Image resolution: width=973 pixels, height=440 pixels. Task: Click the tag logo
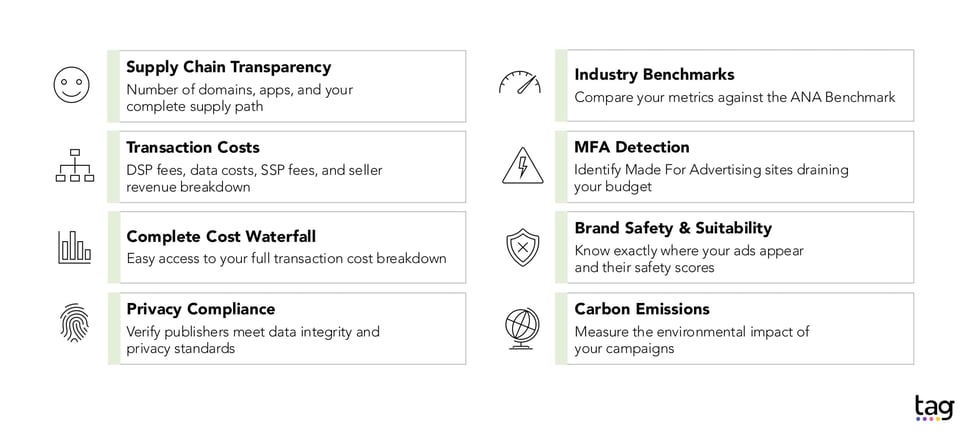click(934, 408)
